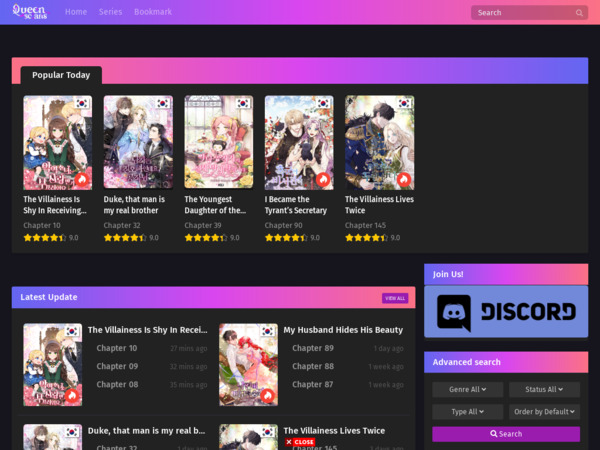
Task: Click the Queen Scans logo
Action: coord(30,11)
